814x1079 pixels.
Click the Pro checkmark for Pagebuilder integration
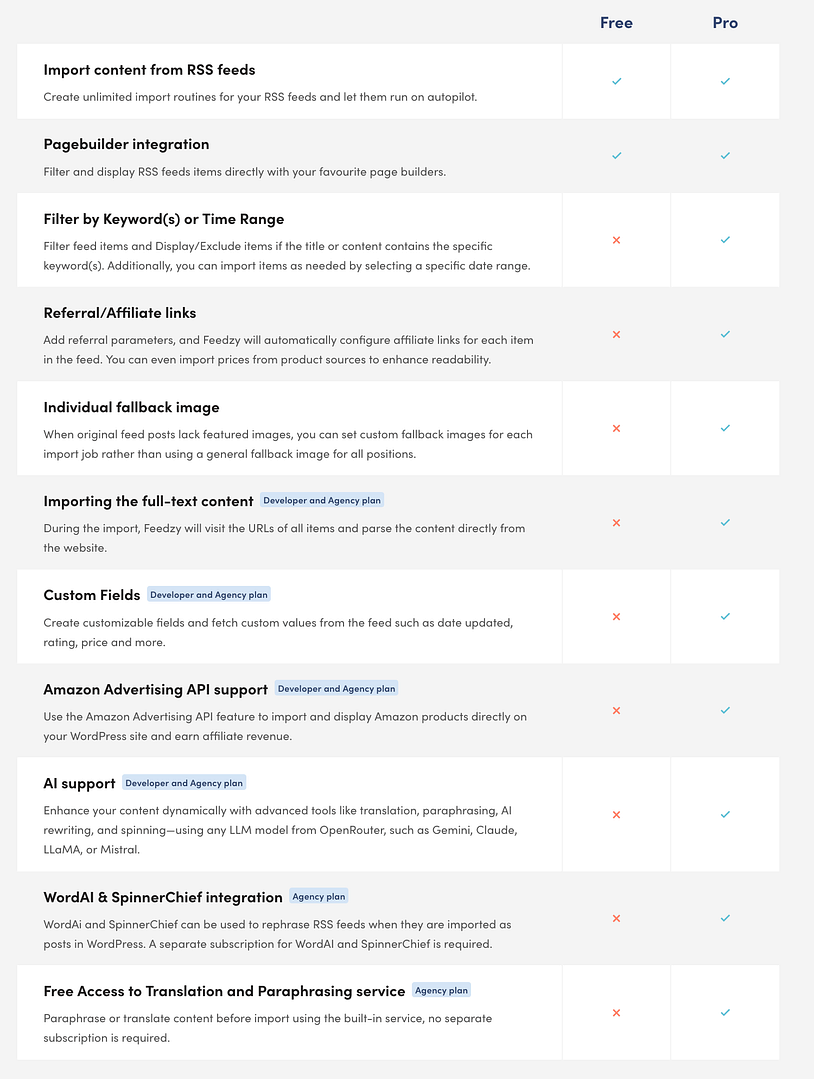[725, 156]
